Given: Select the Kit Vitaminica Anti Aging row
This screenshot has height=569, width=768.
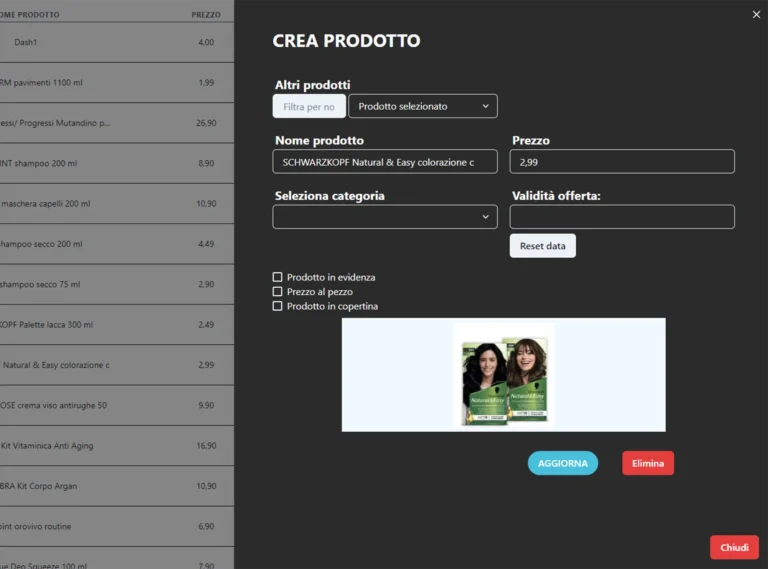Looking at the screenshot, I should pyautogui.click(x=117, y=446).
